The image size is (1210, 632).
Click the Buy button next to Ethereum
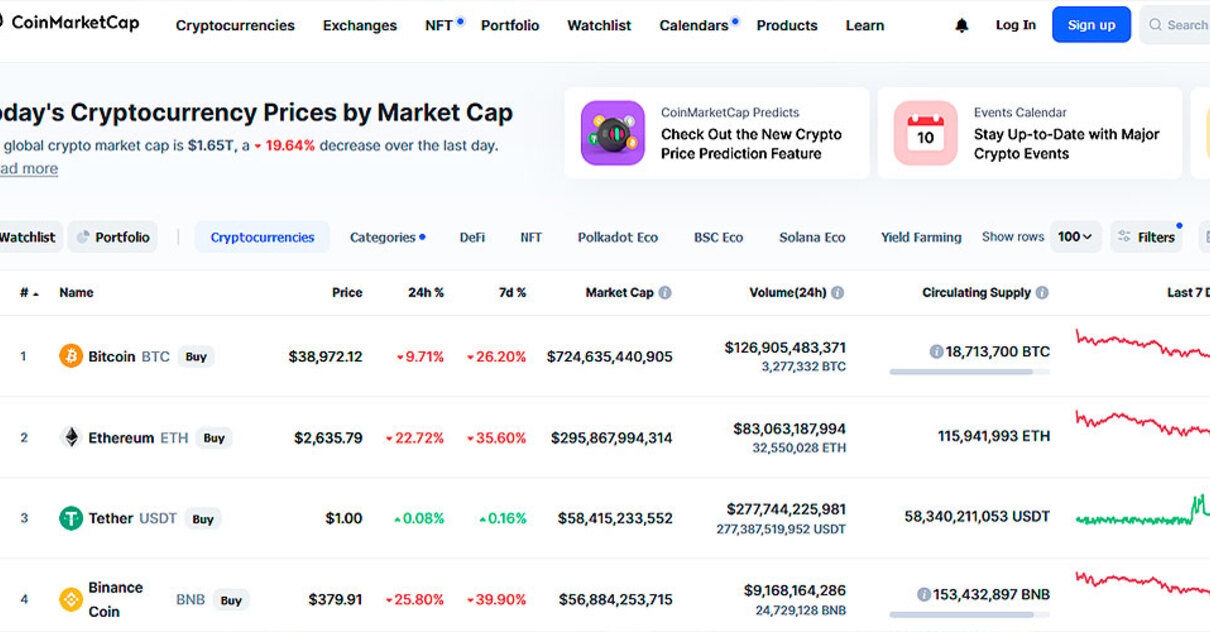(x=214, y=438)
